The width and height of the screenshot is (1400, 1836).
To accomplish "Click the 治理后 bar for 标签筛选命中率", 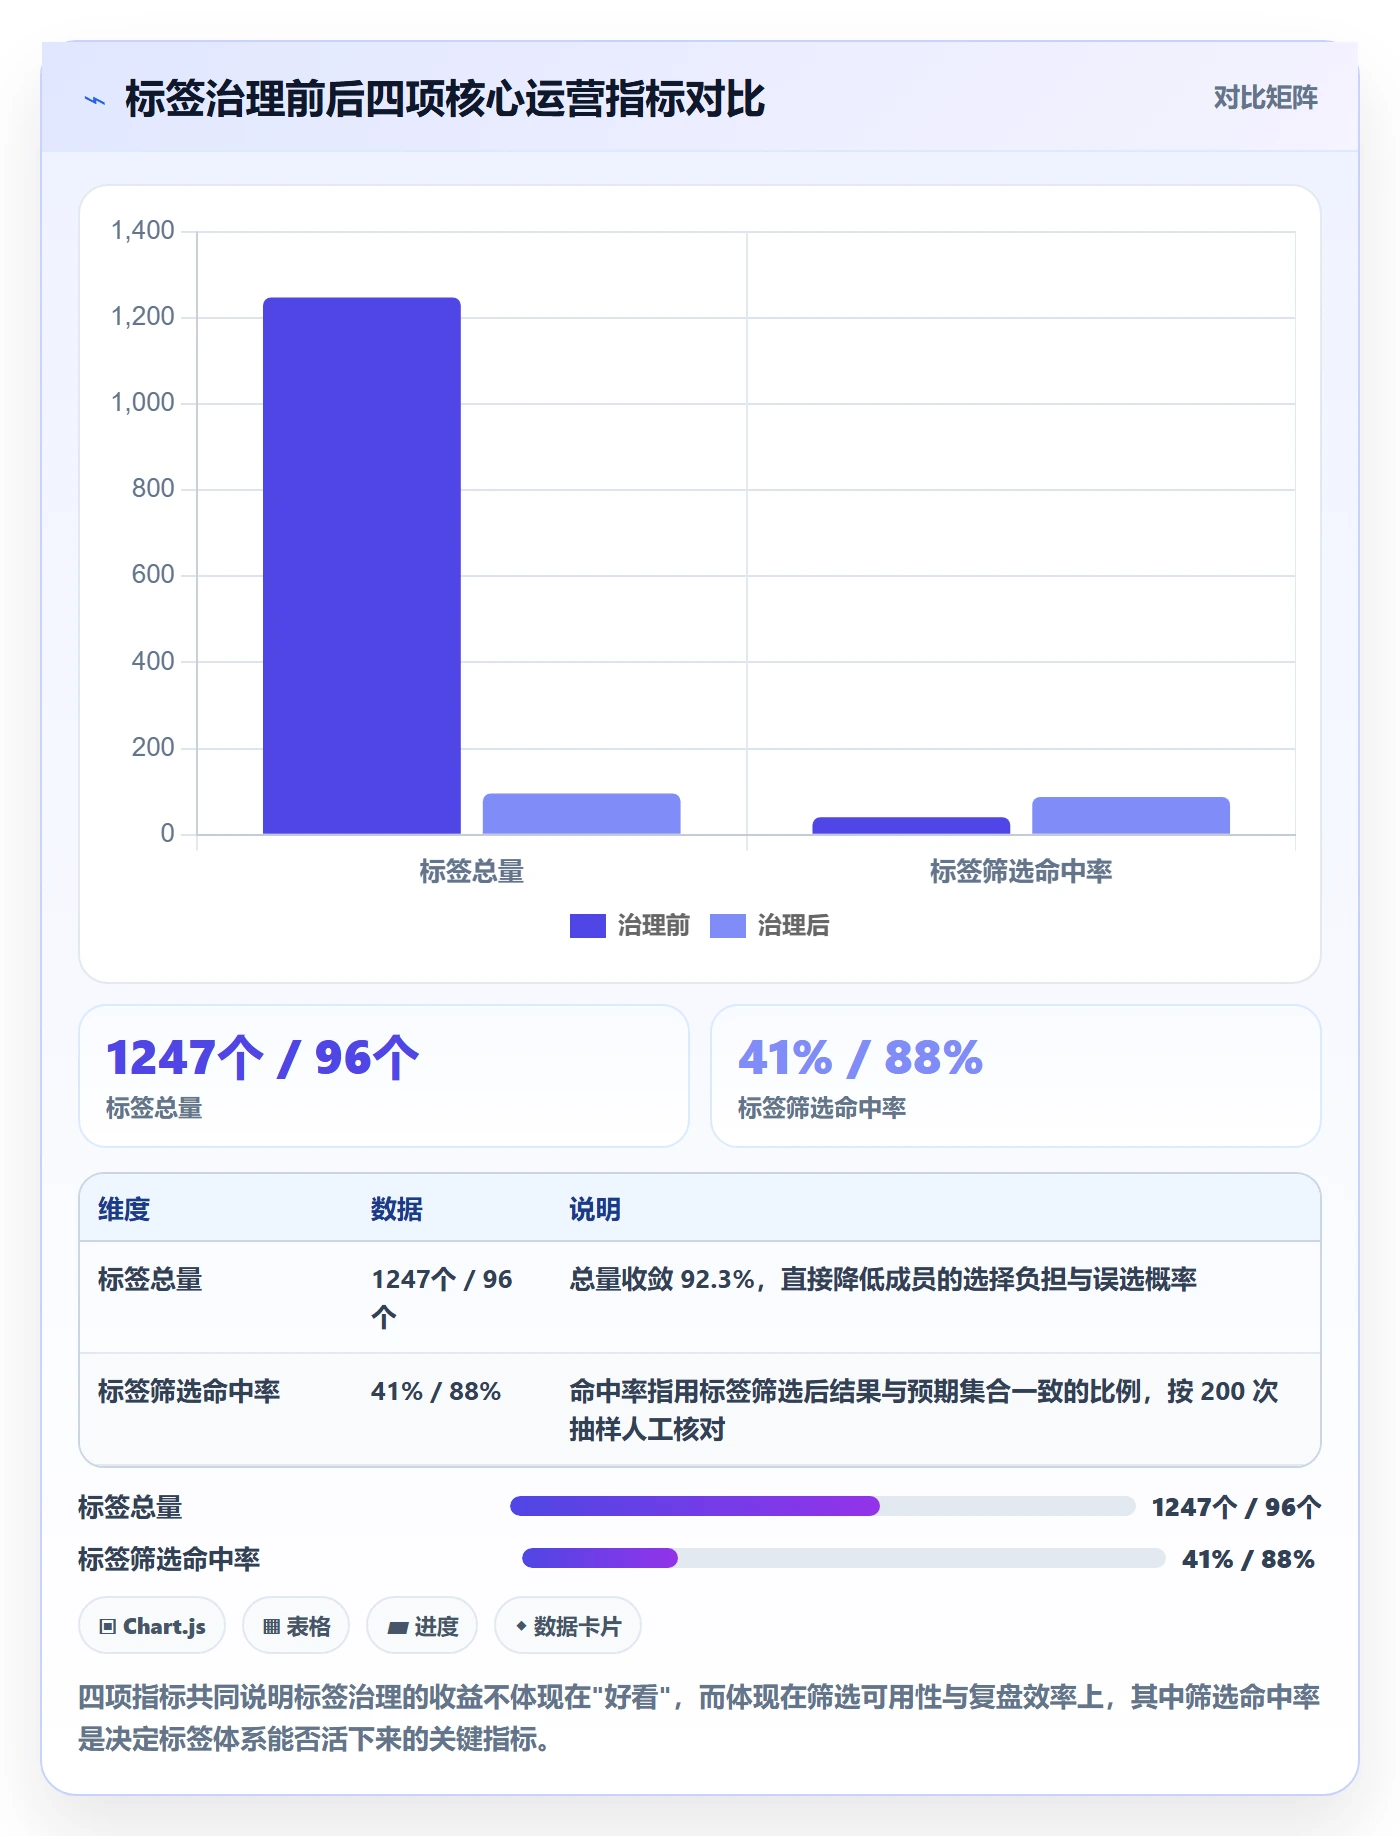I will click(1131, 815).
